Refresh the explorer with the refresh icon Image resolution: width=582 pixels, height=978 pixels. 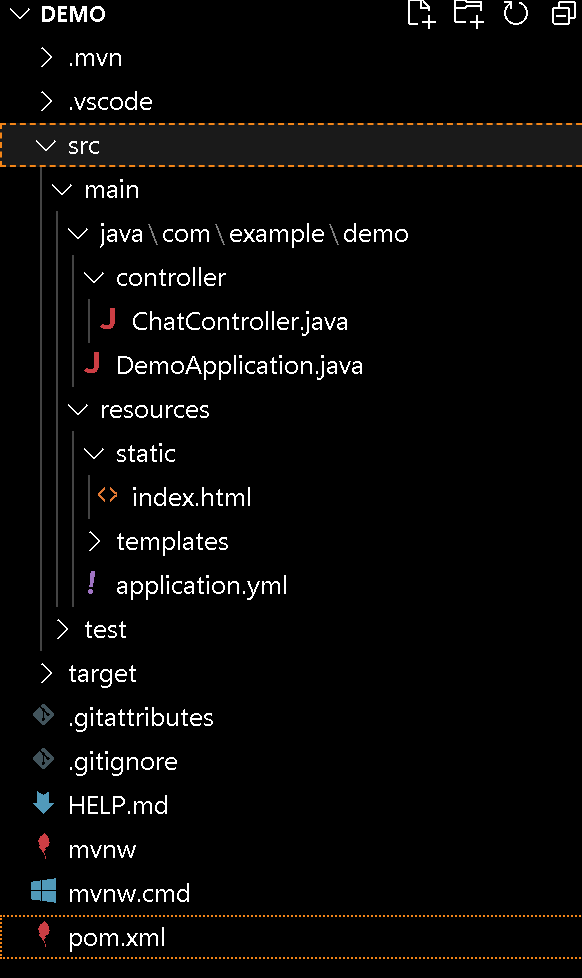pos(515,13)
